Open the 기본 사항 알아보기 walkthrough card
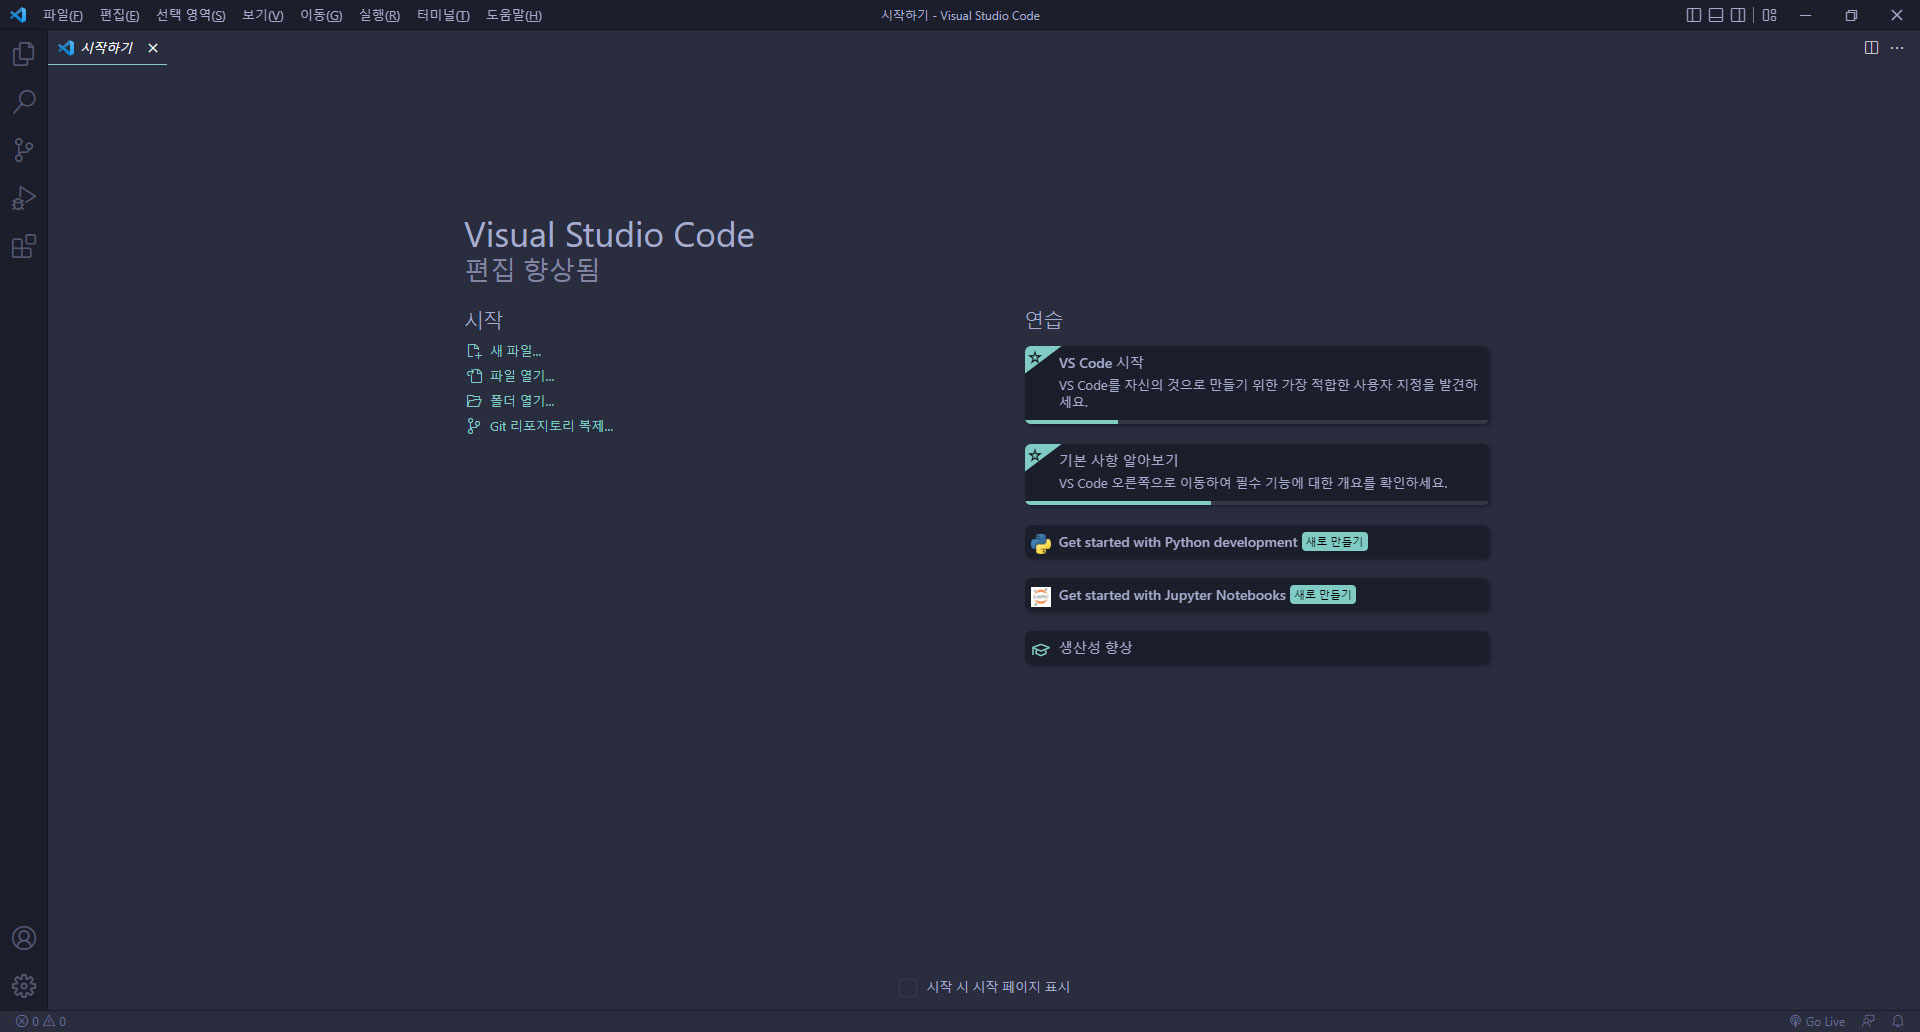Image resolution: width=1920 pixels, height=1032 pixels. click(1257, 474)
